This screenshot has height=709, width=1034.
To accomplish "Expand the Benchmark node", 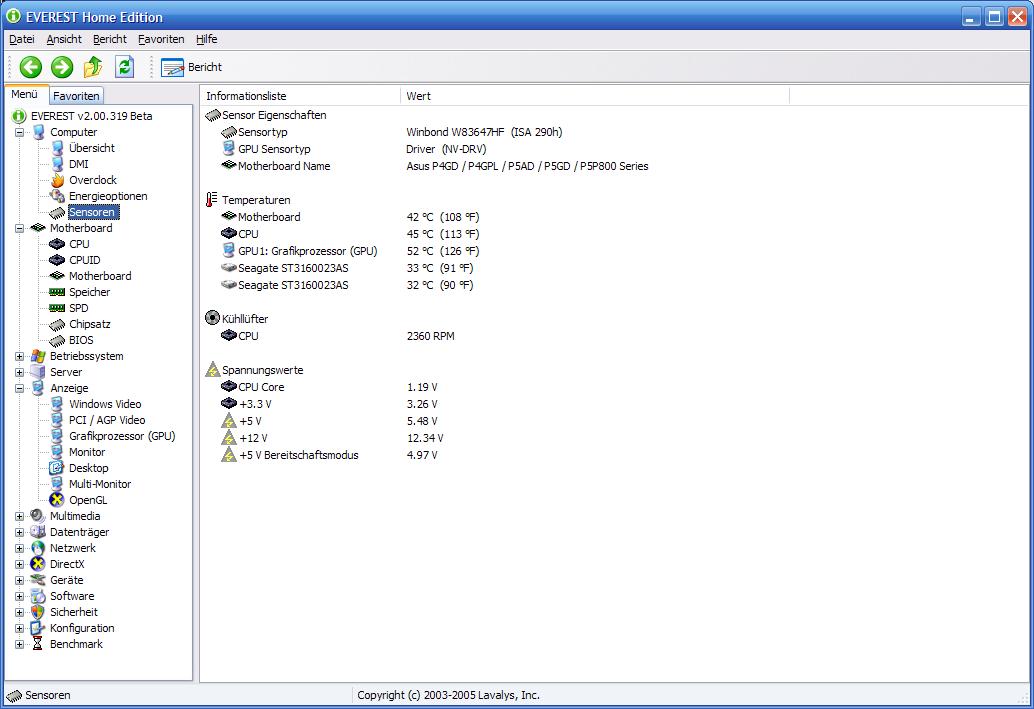I will pos(20,644).
